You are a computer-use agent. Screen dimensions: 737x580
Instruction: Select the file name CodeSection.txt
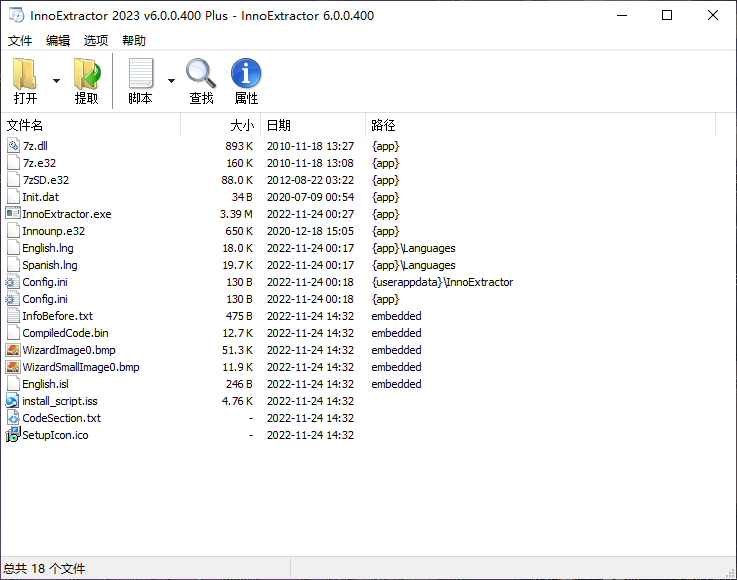coord(62,418)
